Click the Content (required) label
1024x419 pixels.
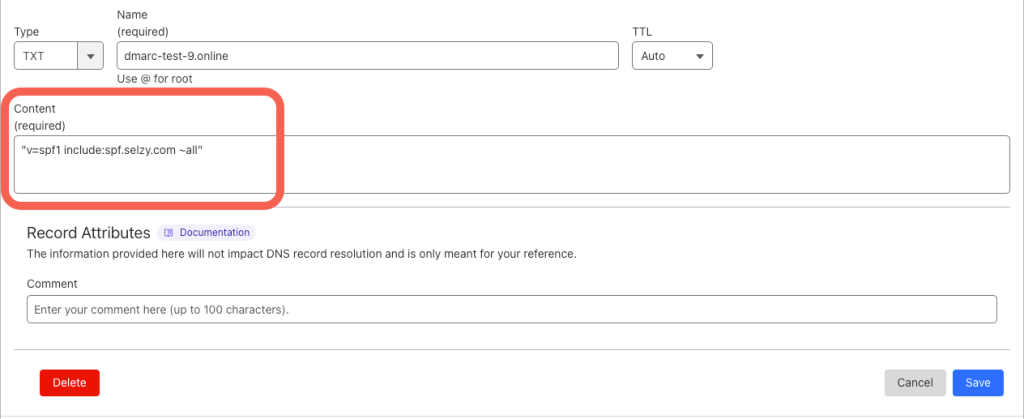tap(39, 117)
